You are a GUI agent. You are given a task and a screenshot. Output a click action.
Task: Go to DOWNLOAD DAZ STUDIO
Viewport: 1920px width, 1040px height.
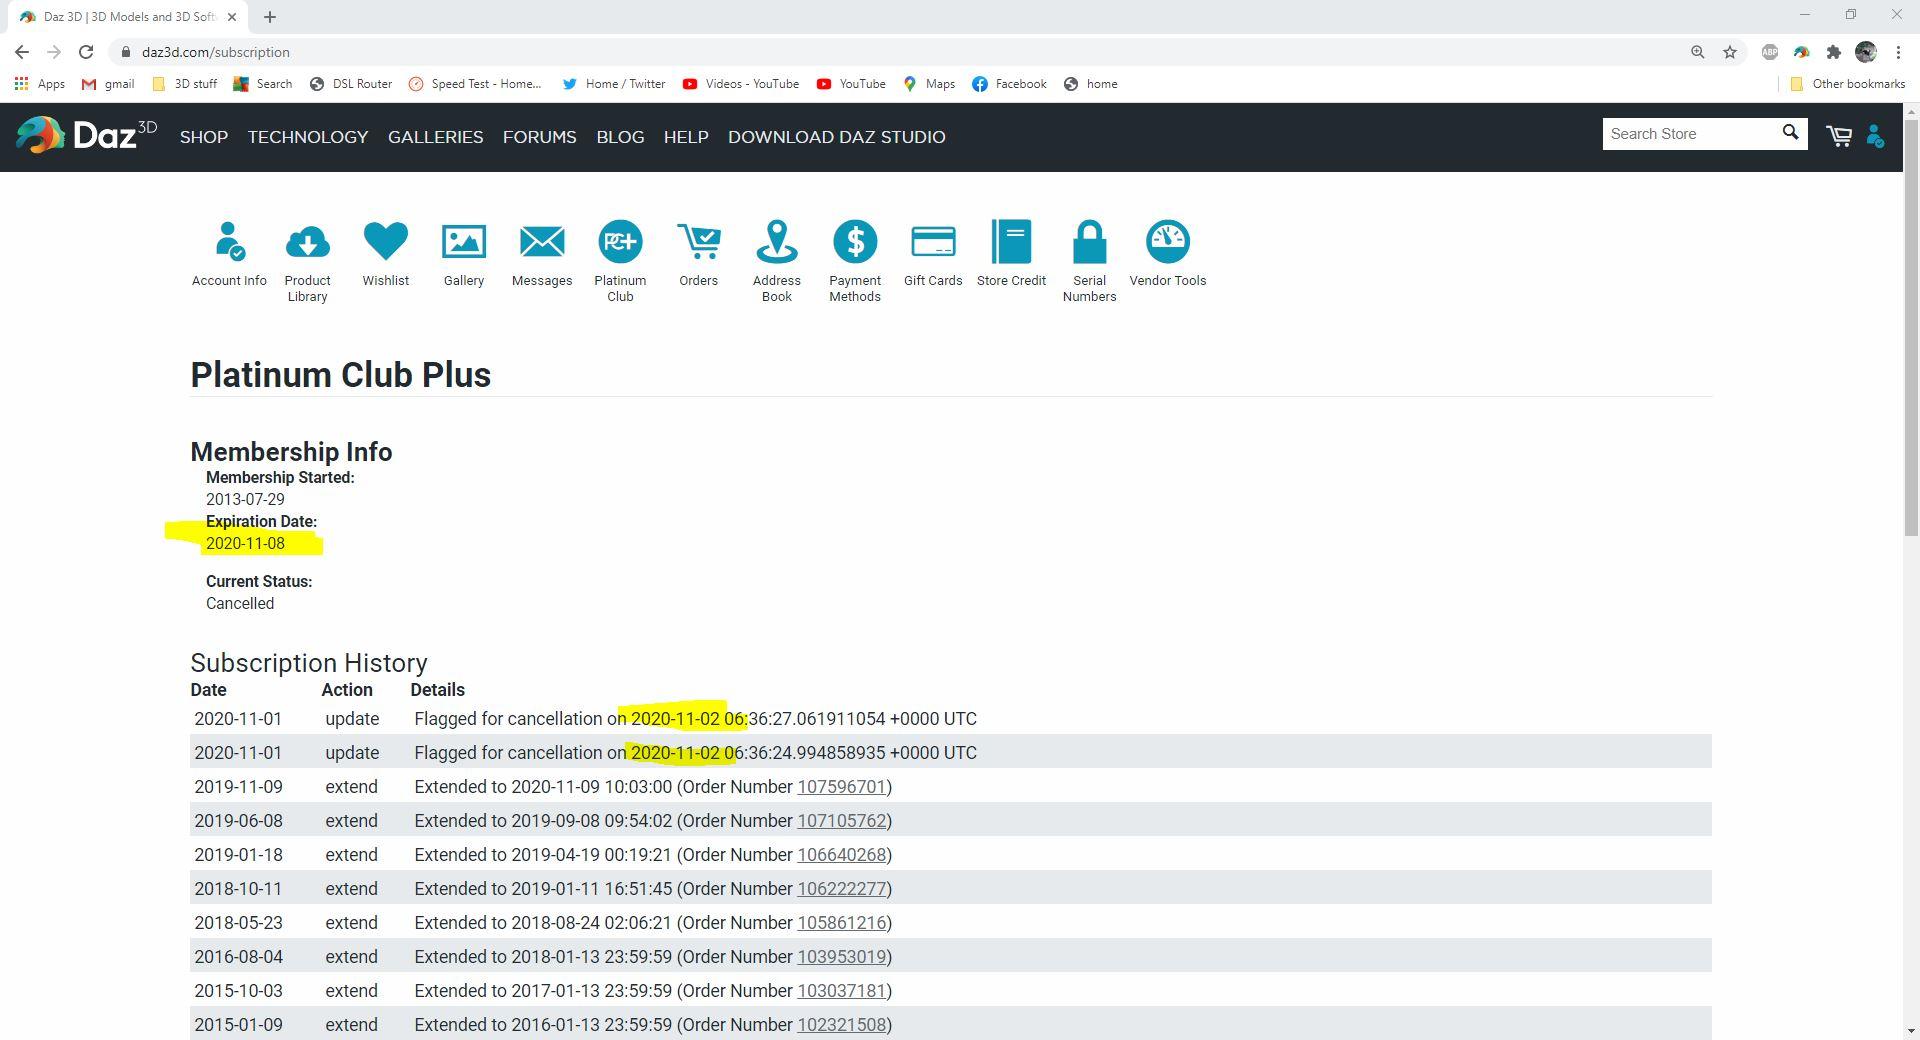[x=837, y=137]
